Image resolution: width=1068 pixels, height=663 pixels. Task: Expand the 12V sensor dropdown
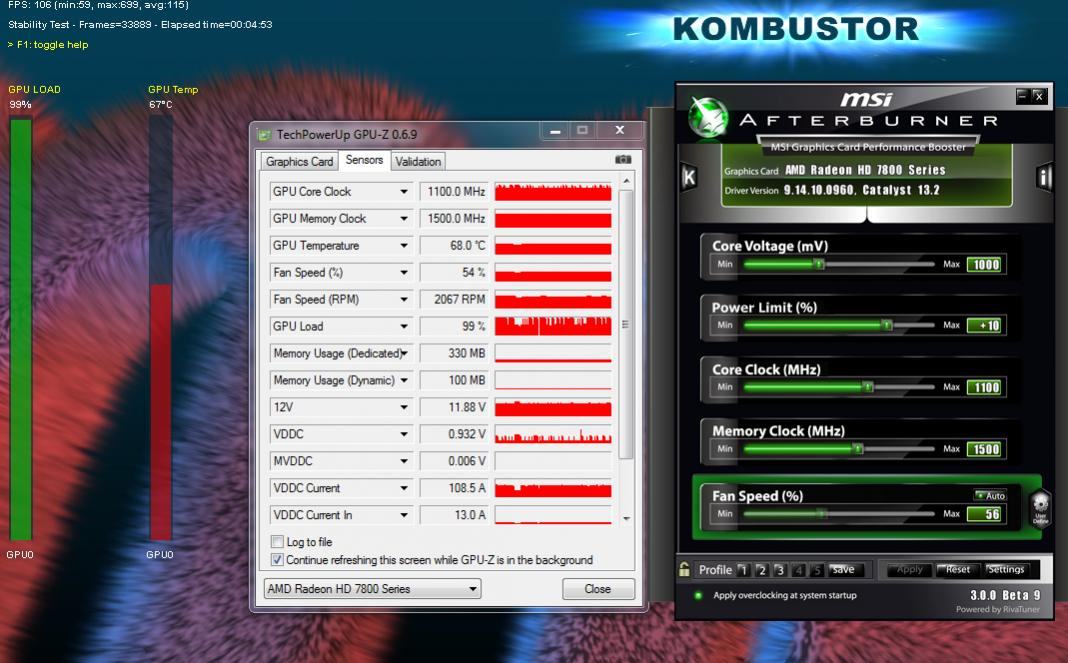coord(404,407)
